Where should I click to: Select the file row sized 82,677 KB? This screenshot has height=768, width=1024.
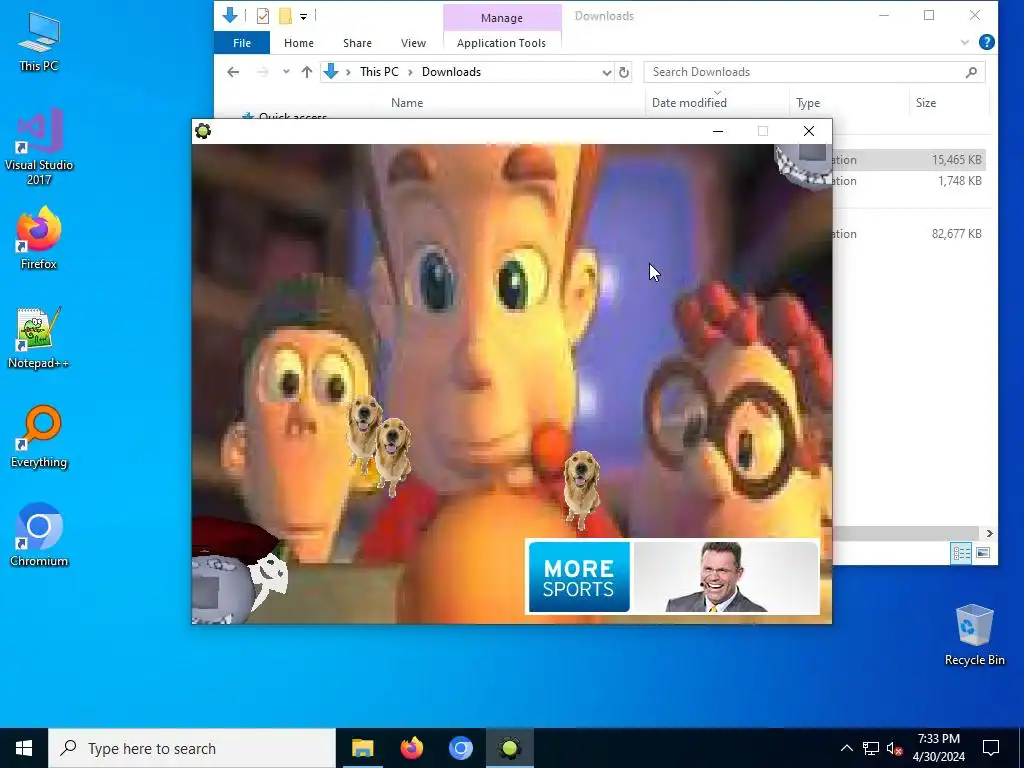coord(908,234)
